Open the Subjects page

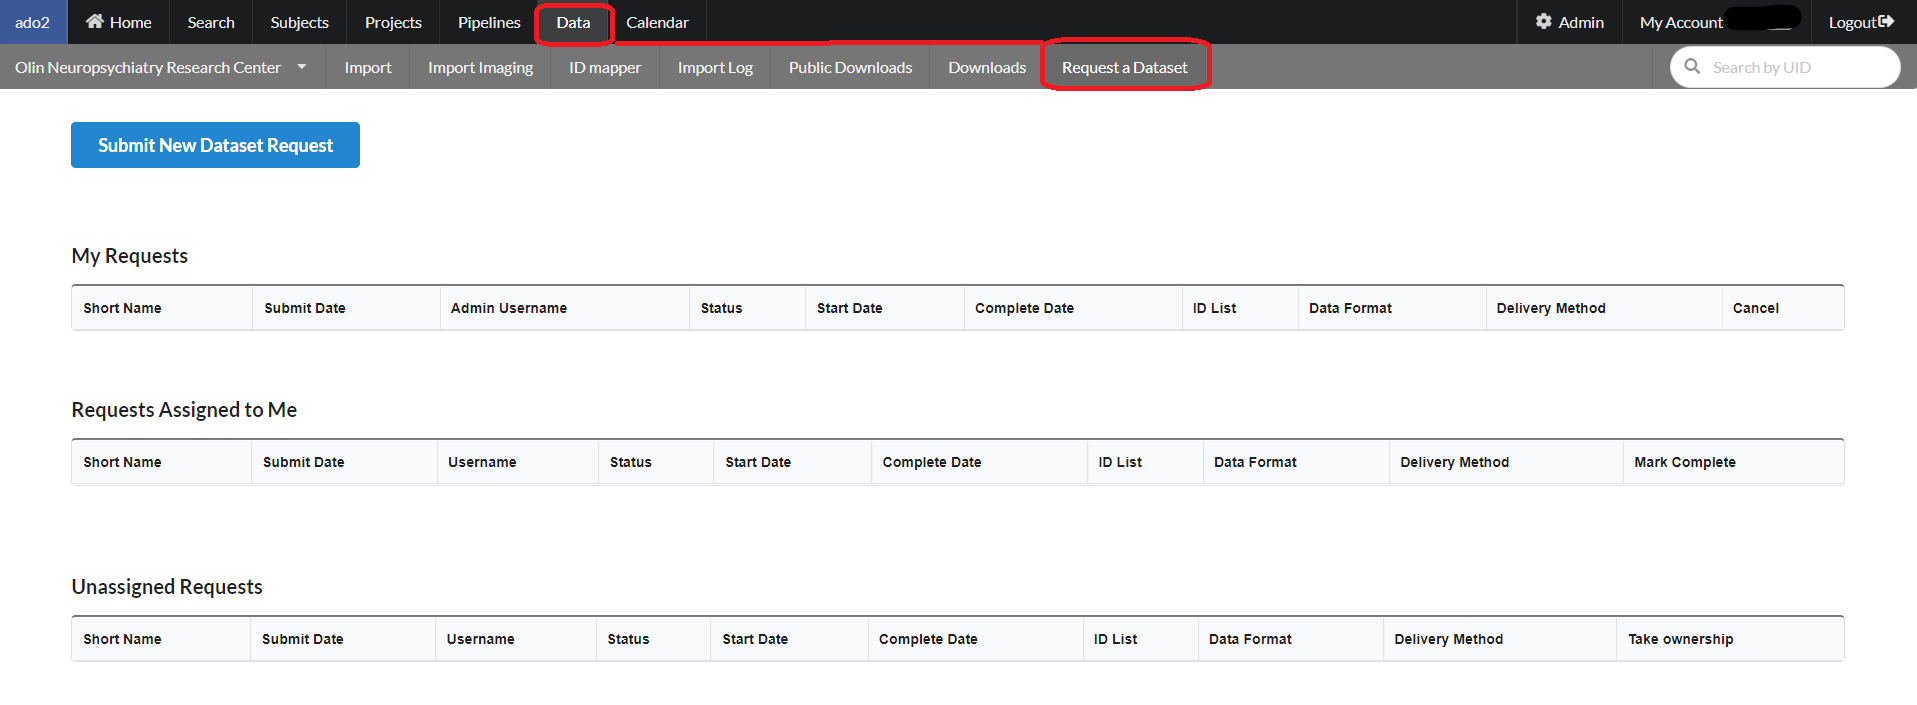299,22
